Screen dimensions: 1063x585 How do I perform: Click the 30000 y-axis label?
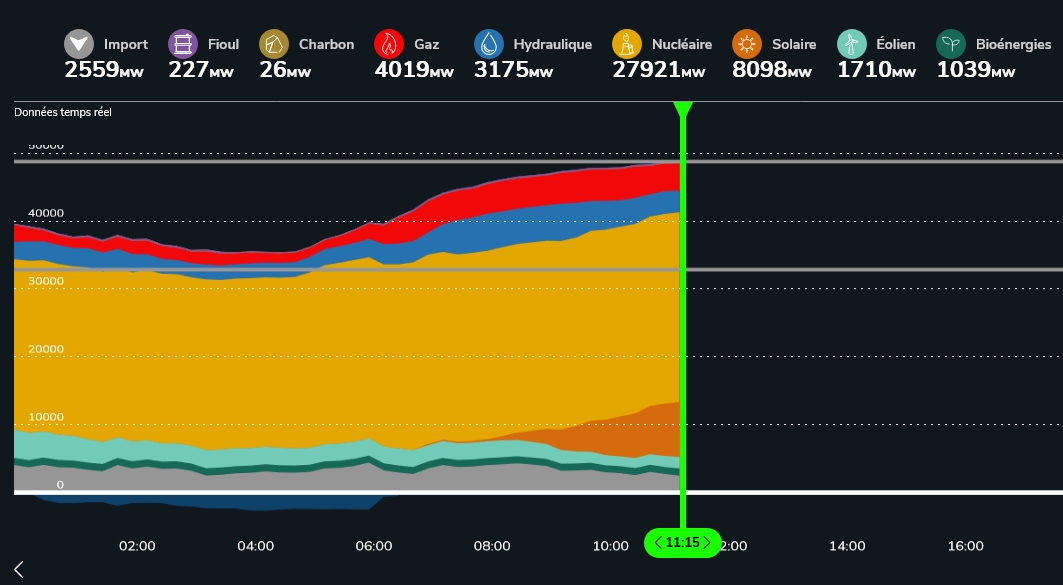(x=46, y=281)
